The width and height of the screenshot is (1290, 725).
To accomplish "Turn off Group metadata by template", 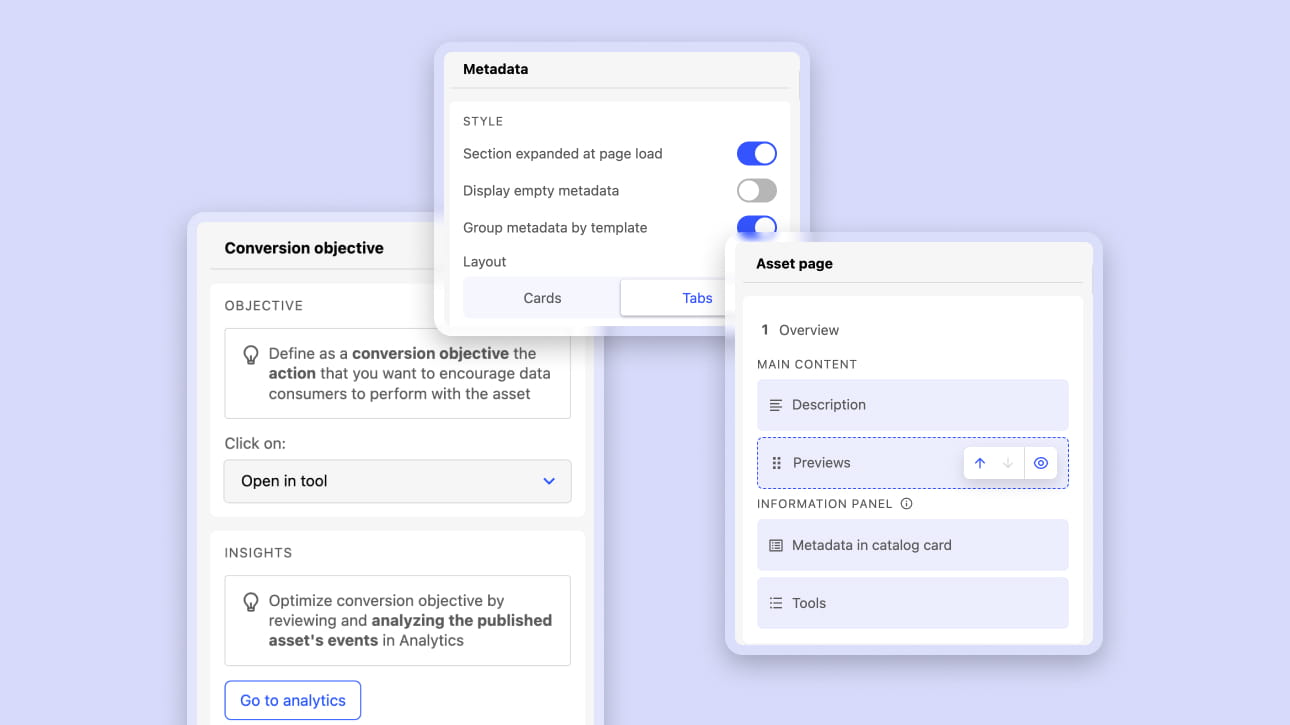I will (x=756, y=226).
